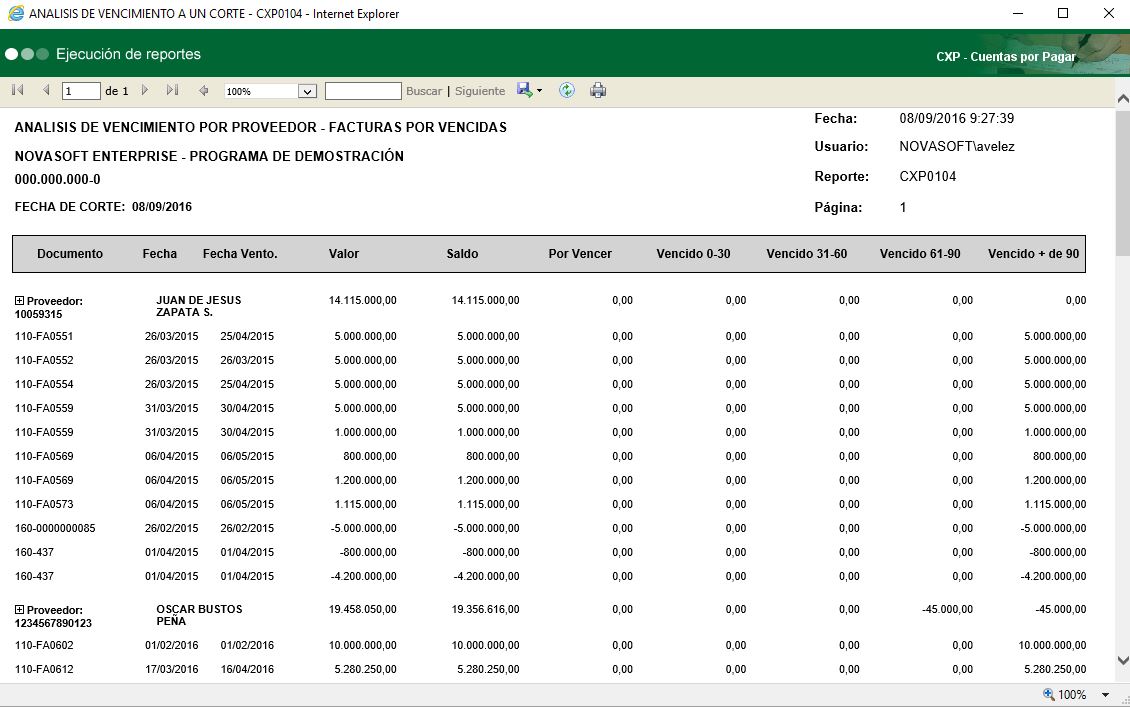1130x707 pixels.
Task: Click the current page number field
Action: [80, 91]
